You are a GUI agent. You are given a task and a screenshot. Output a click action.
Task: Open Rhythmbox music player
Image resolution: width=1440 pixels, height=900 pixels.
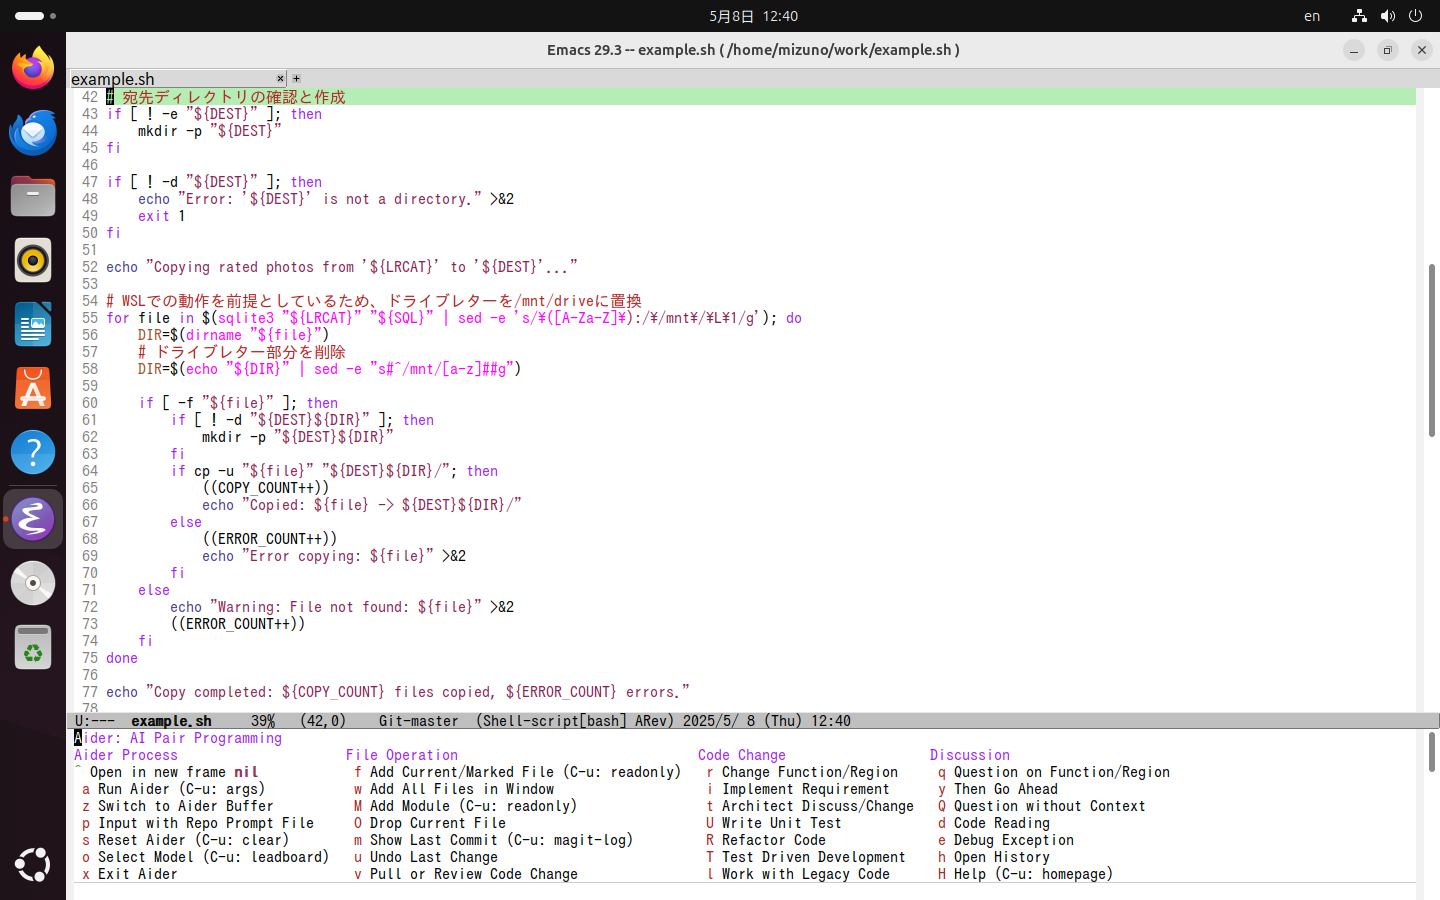click(33, 260)
